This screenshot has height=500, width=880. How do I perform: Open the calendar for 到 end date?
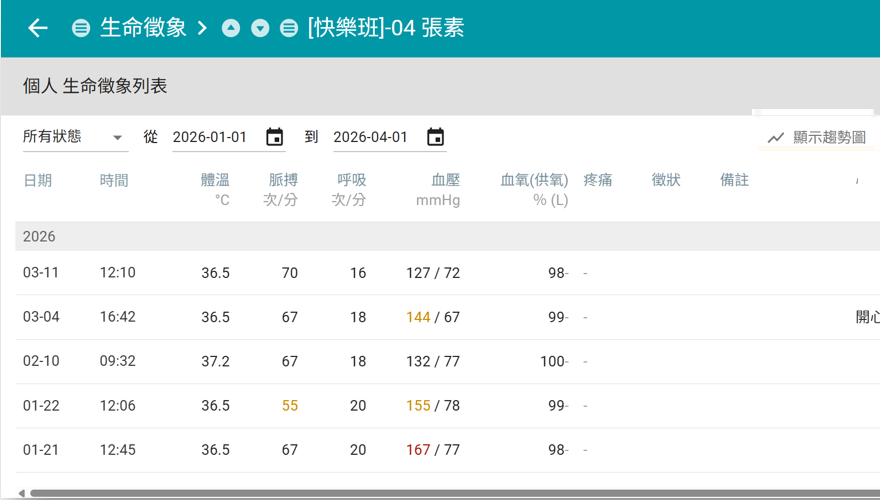click(x=436, y=136)
